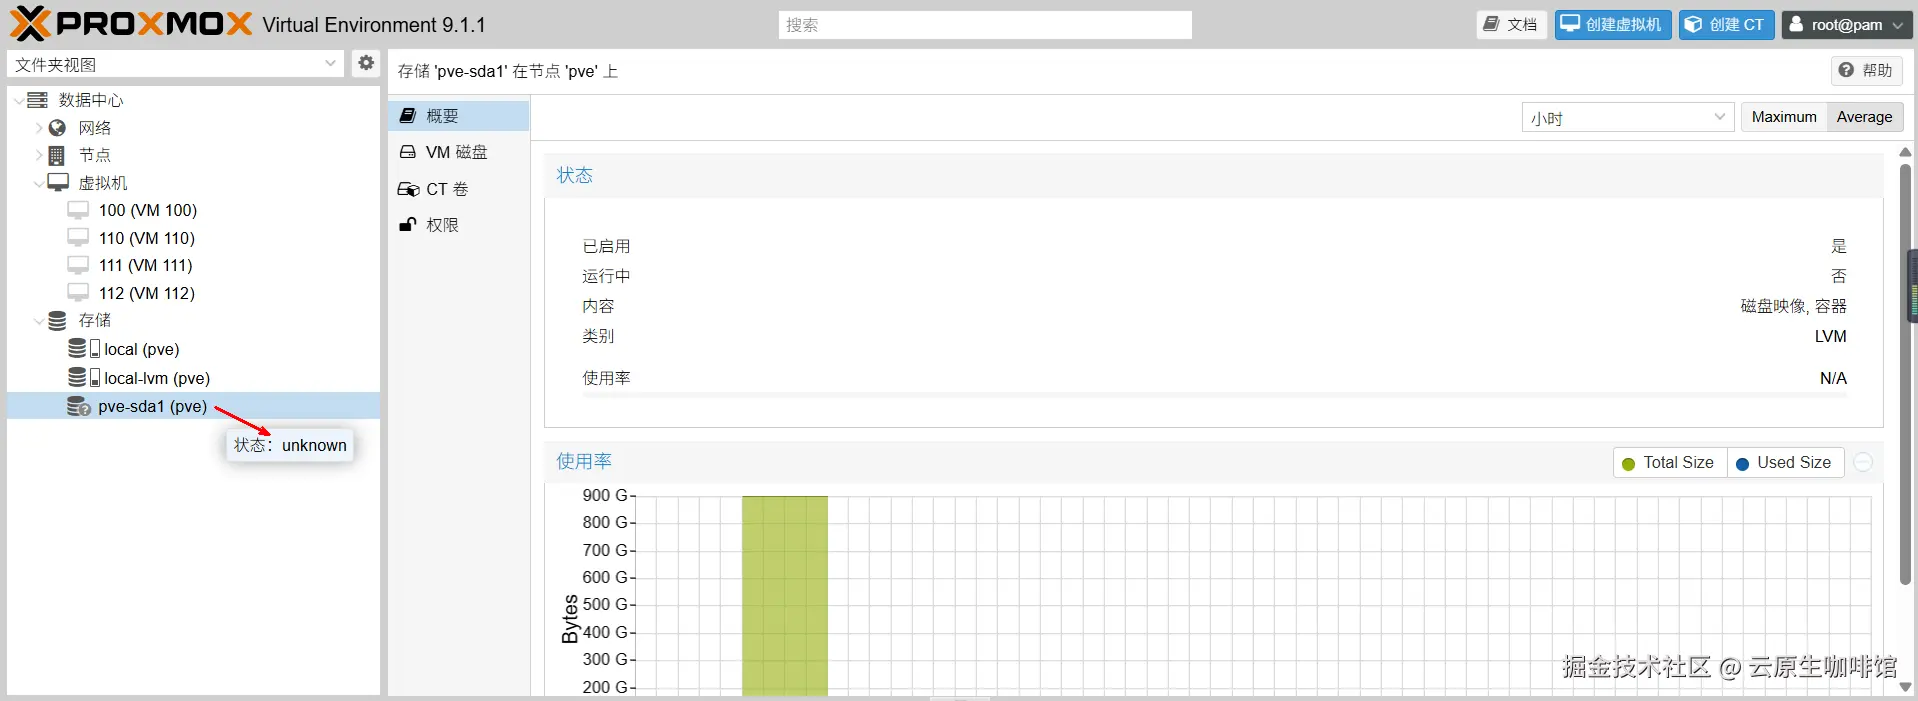Click the Proxmox logo
1918x701 pixels.
pyautogui.click(x=131, y=24)
